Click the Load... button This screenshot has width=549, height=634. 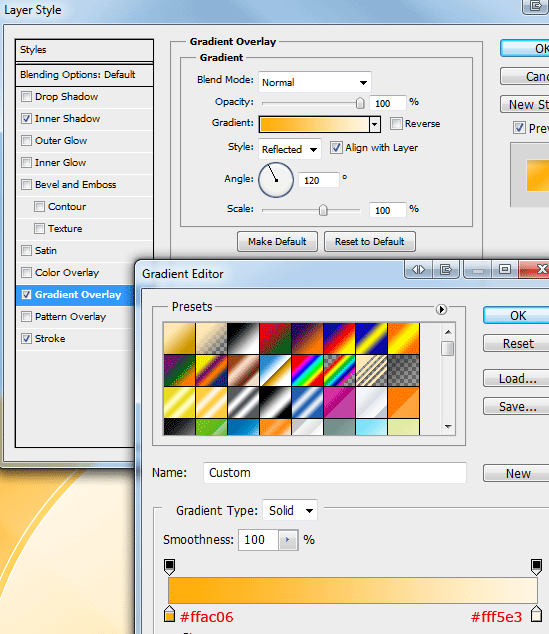click(x=517, y=378)
